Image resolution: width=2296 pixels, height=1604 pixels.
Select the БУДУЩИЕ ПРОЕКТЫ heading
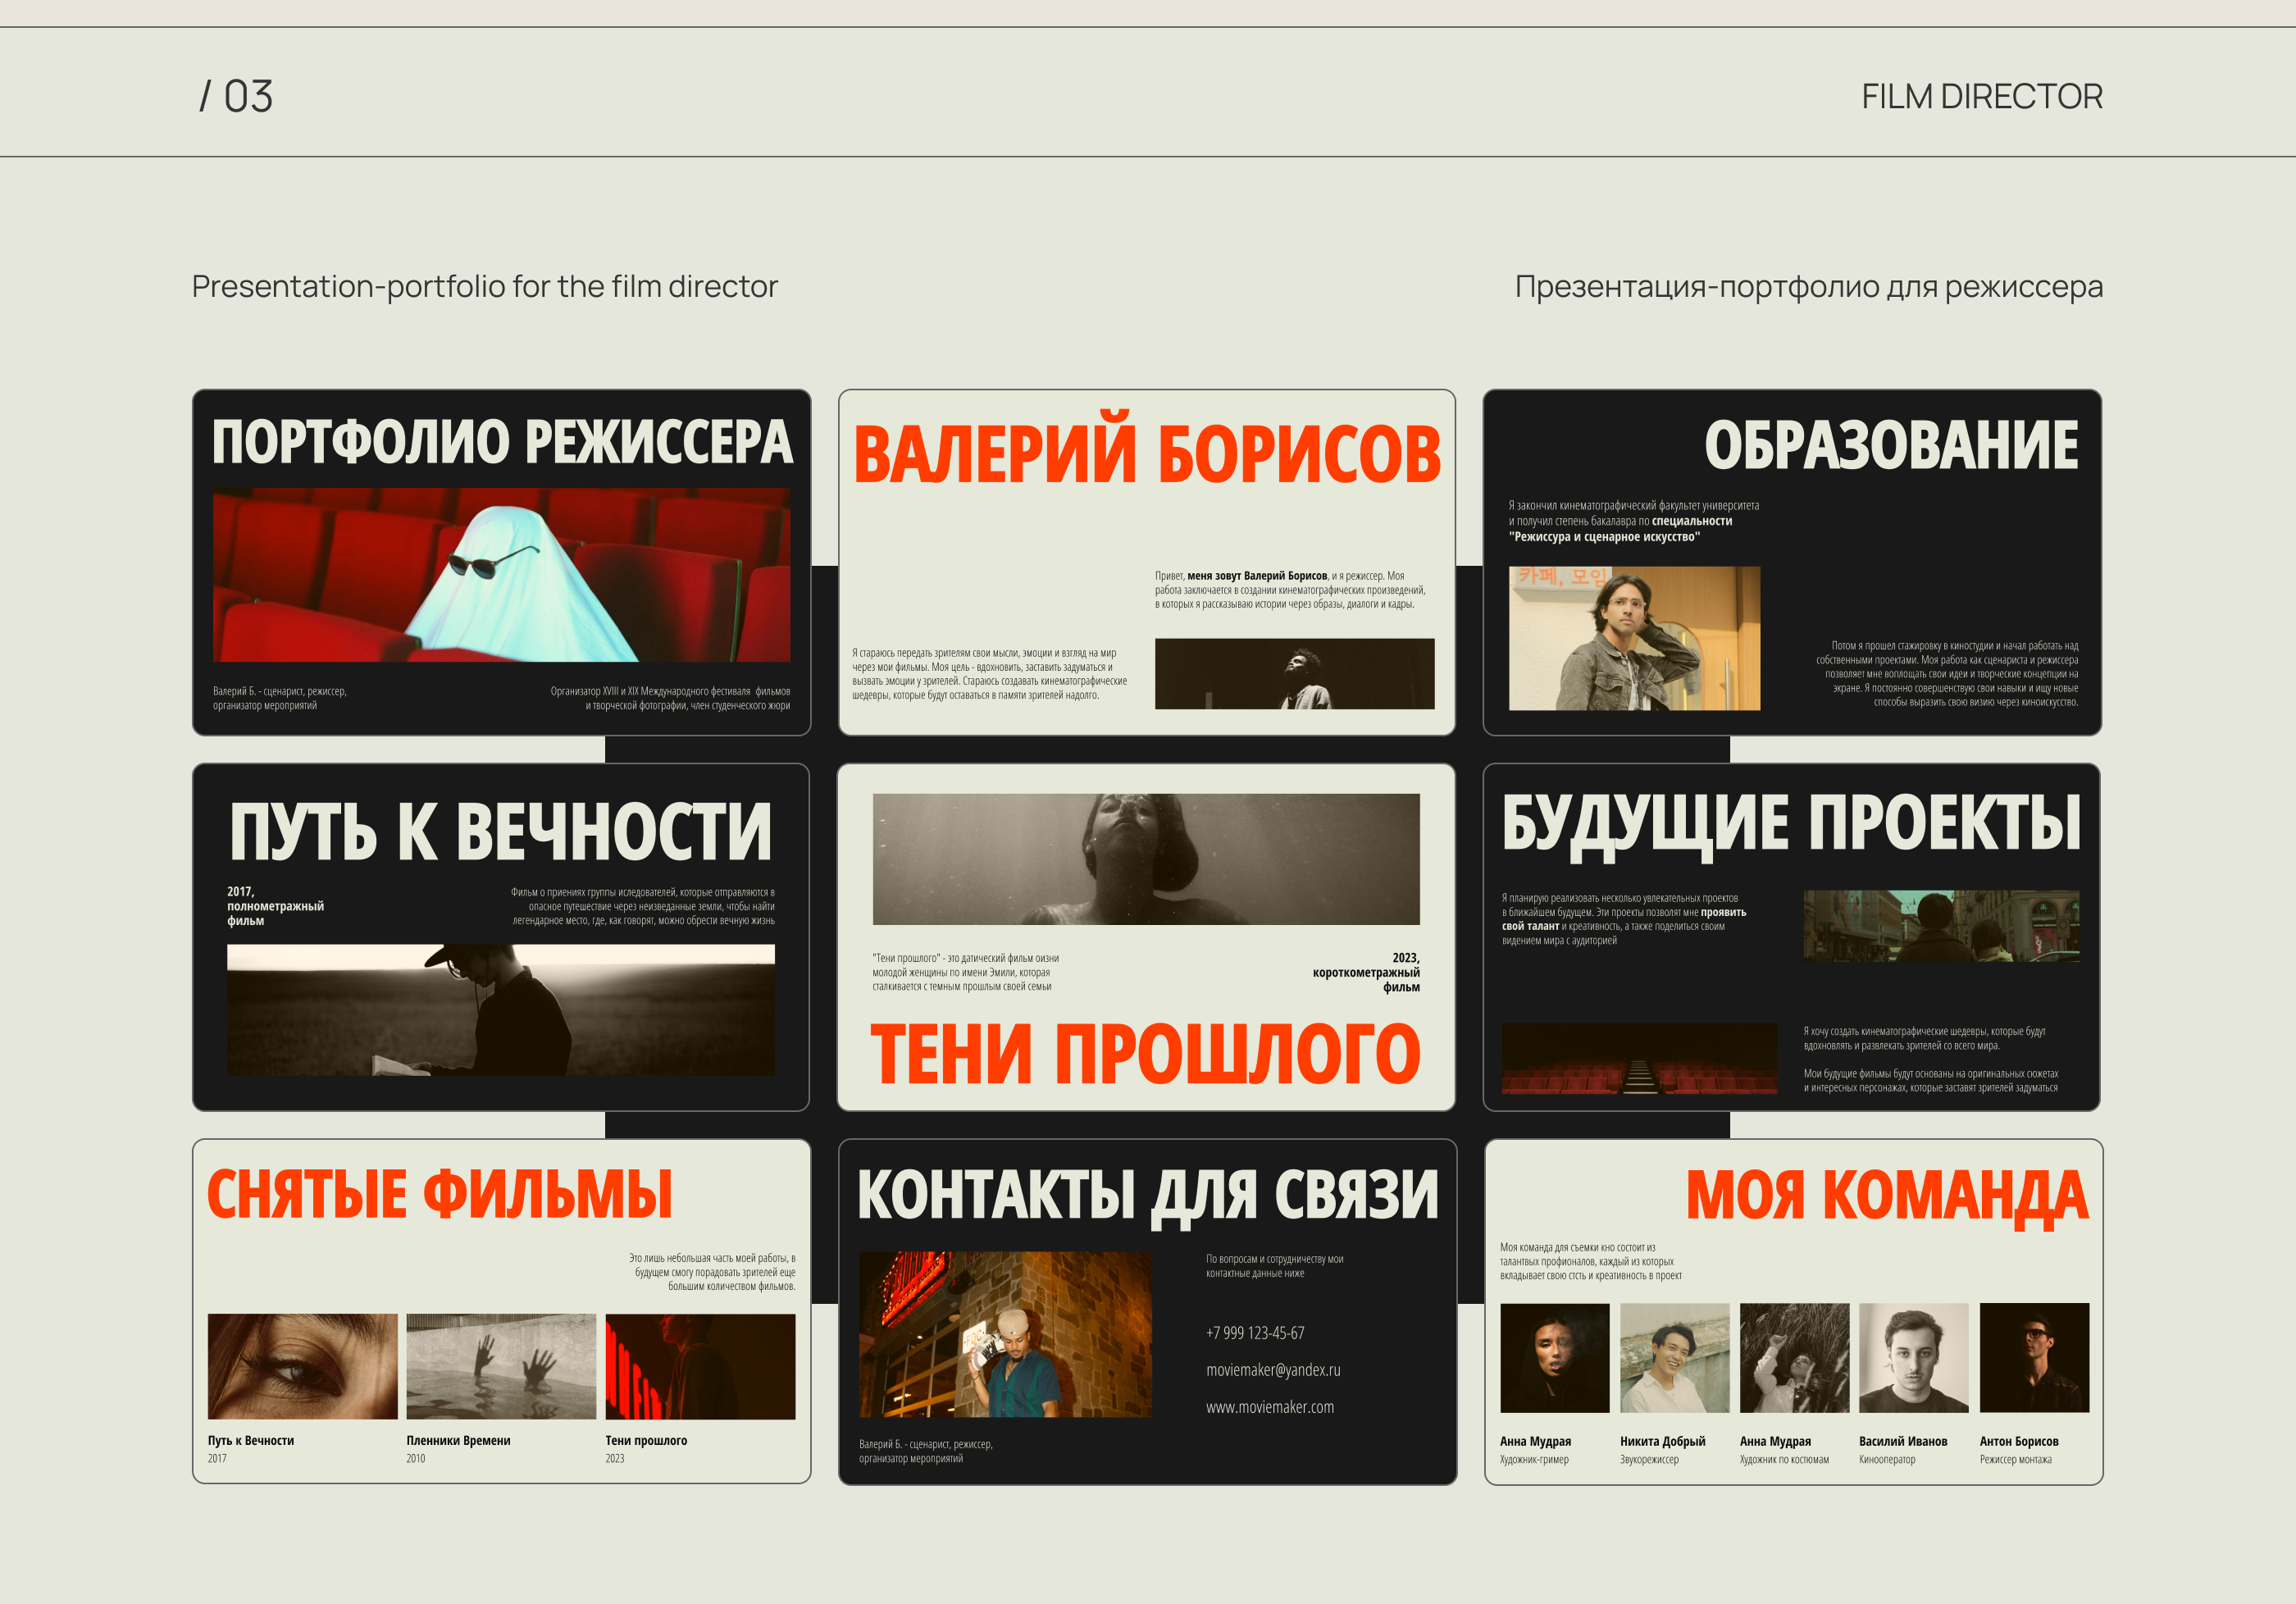1790,825
